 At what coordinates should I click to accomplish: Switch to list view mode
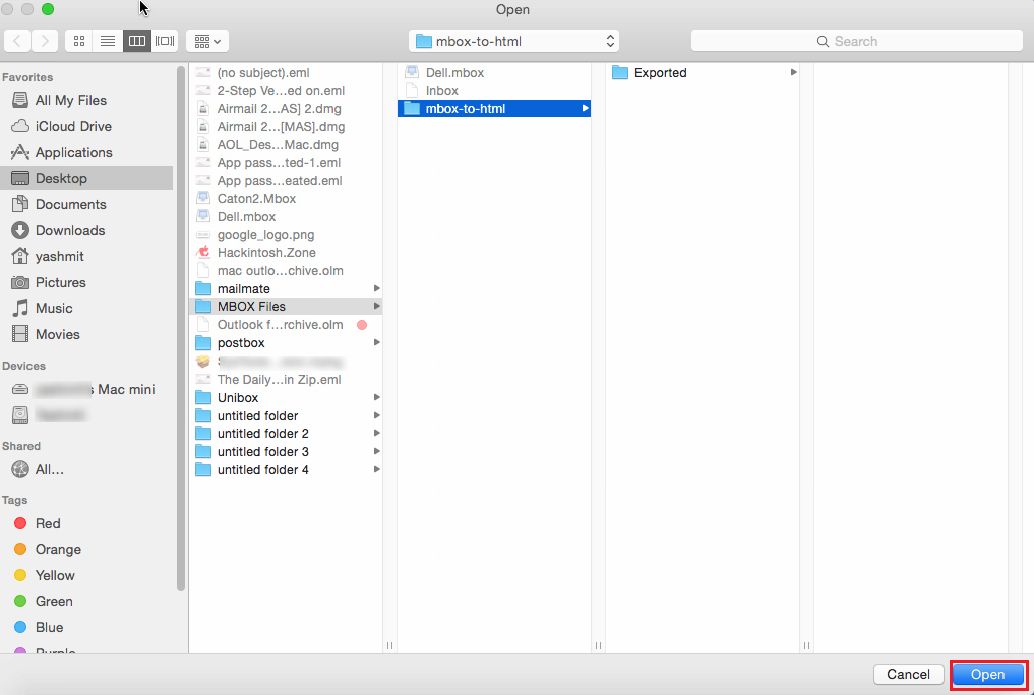(x=108, y=41)
